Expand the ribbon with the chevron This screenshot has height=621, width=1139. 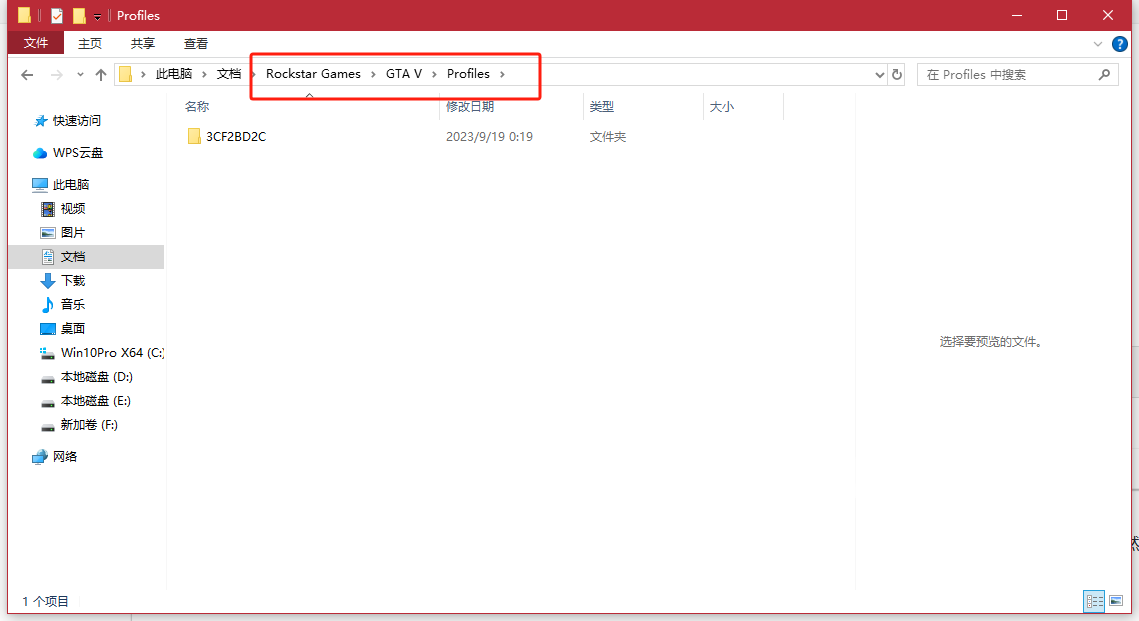click(x=1098, y=44)
